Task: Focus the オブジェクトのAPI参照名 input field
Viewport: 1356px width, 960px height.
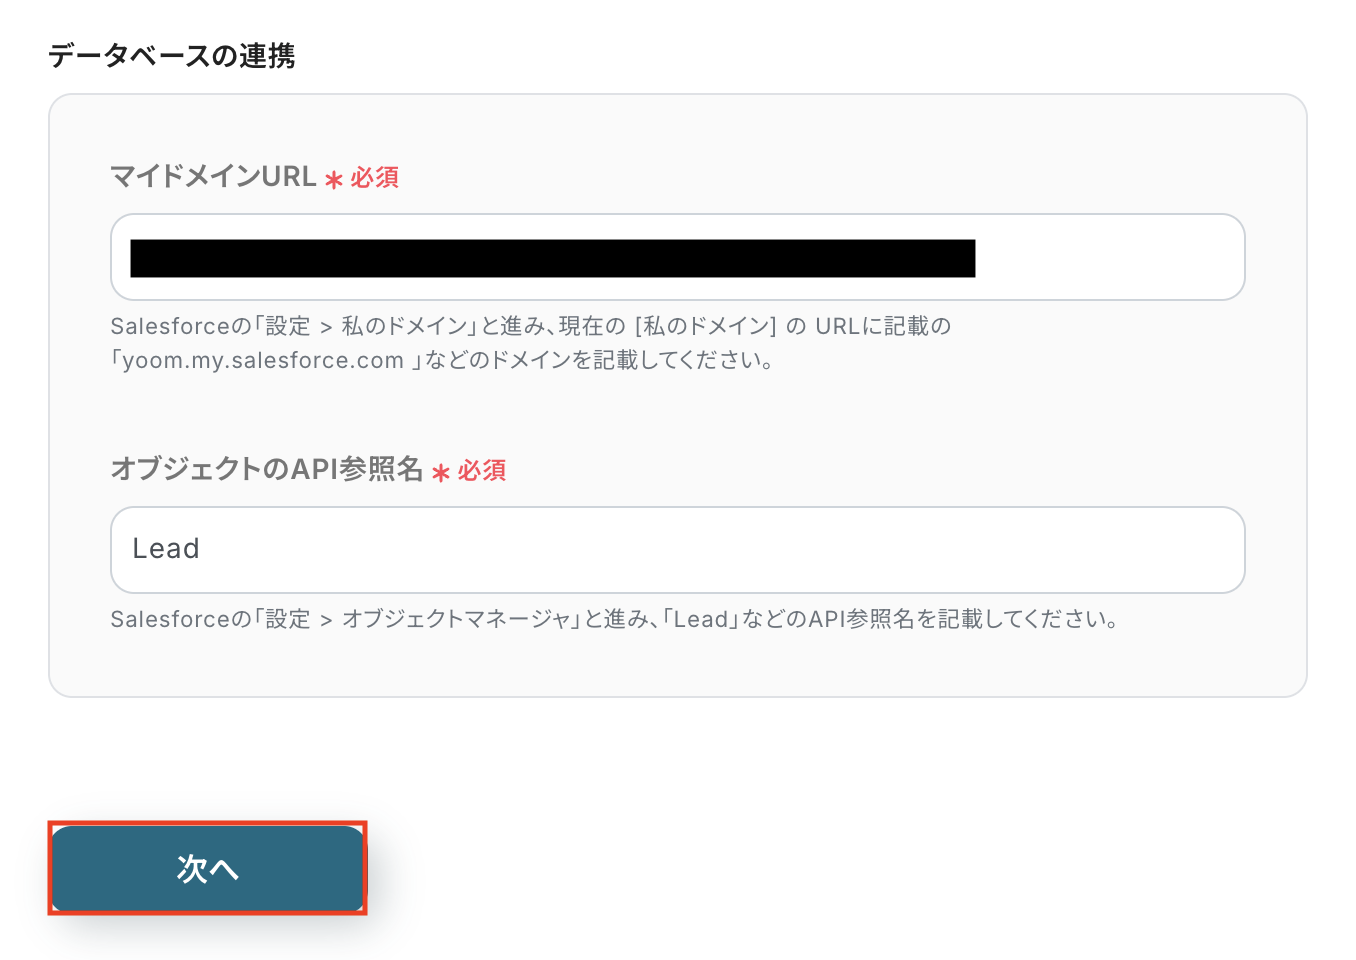Action: click(x=677, y=550)
